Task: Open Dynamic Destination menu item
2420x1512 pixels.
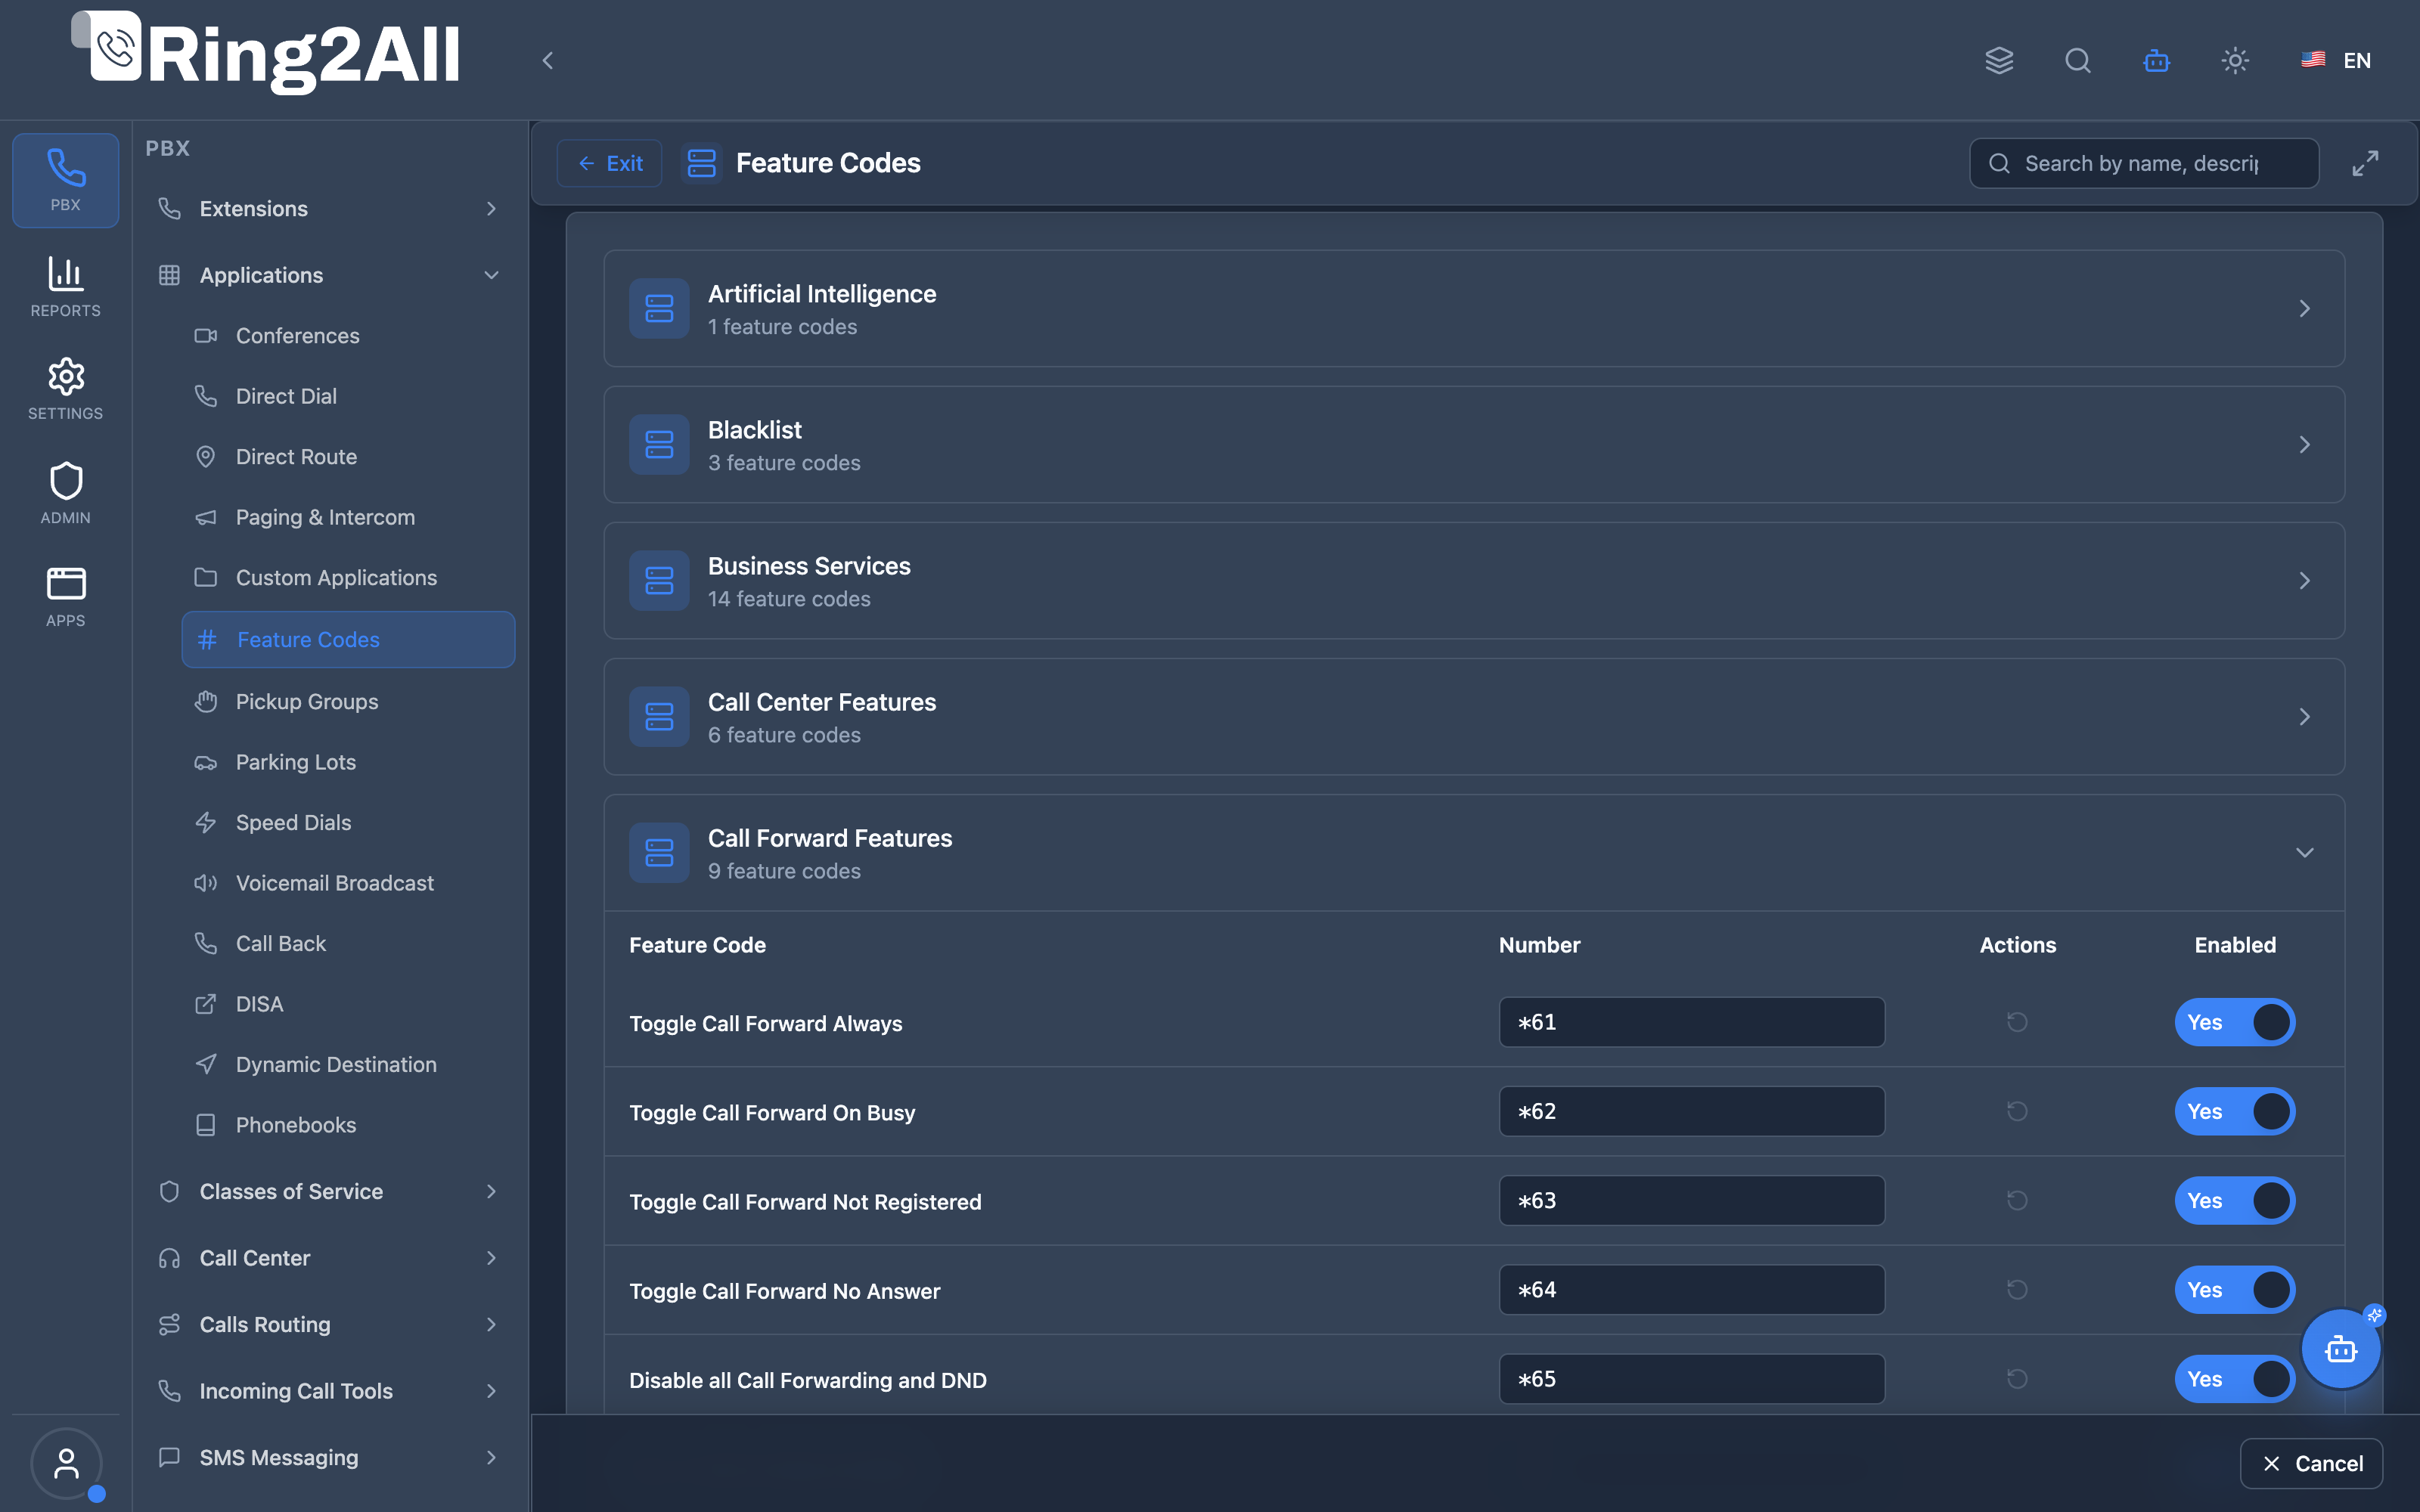Action: click(348, 1064)
